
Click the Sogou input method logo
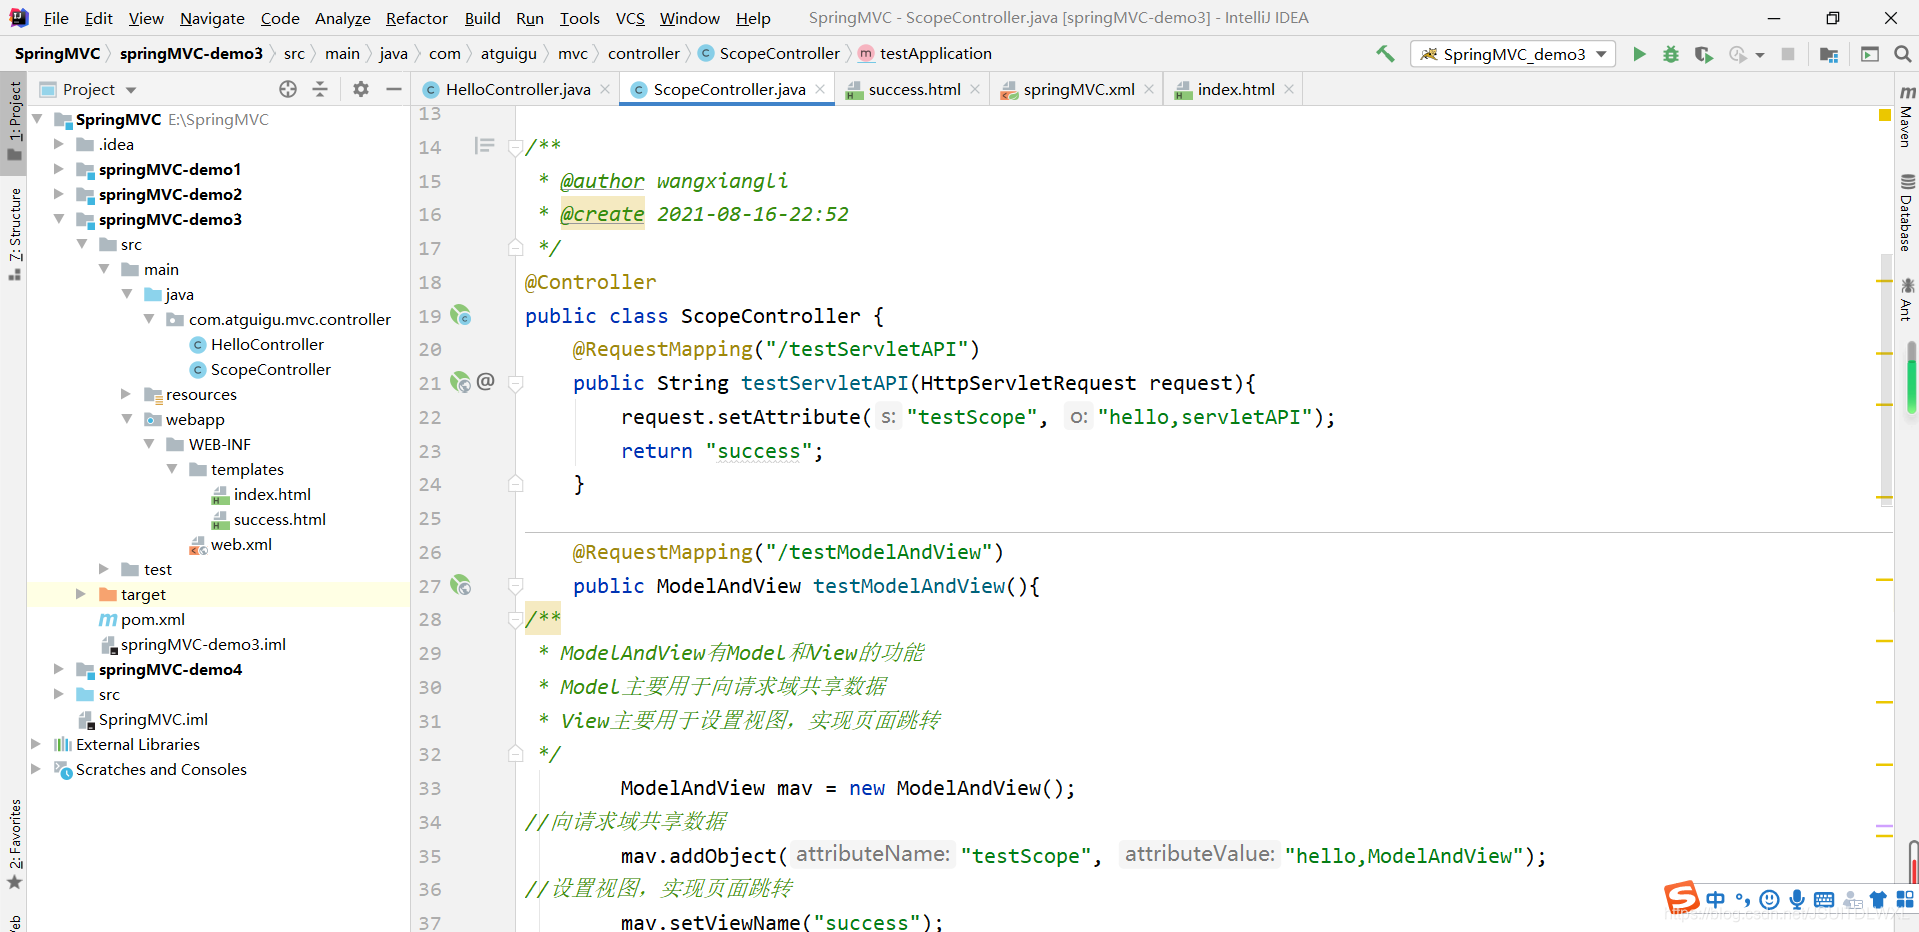click(1682, 897)
